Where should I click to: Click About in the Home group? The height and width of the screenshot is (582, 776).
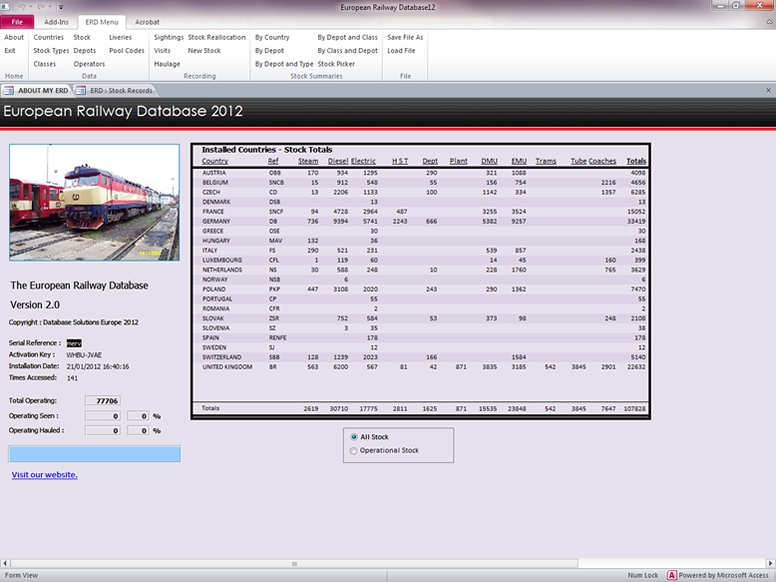[x=14, y=37]
